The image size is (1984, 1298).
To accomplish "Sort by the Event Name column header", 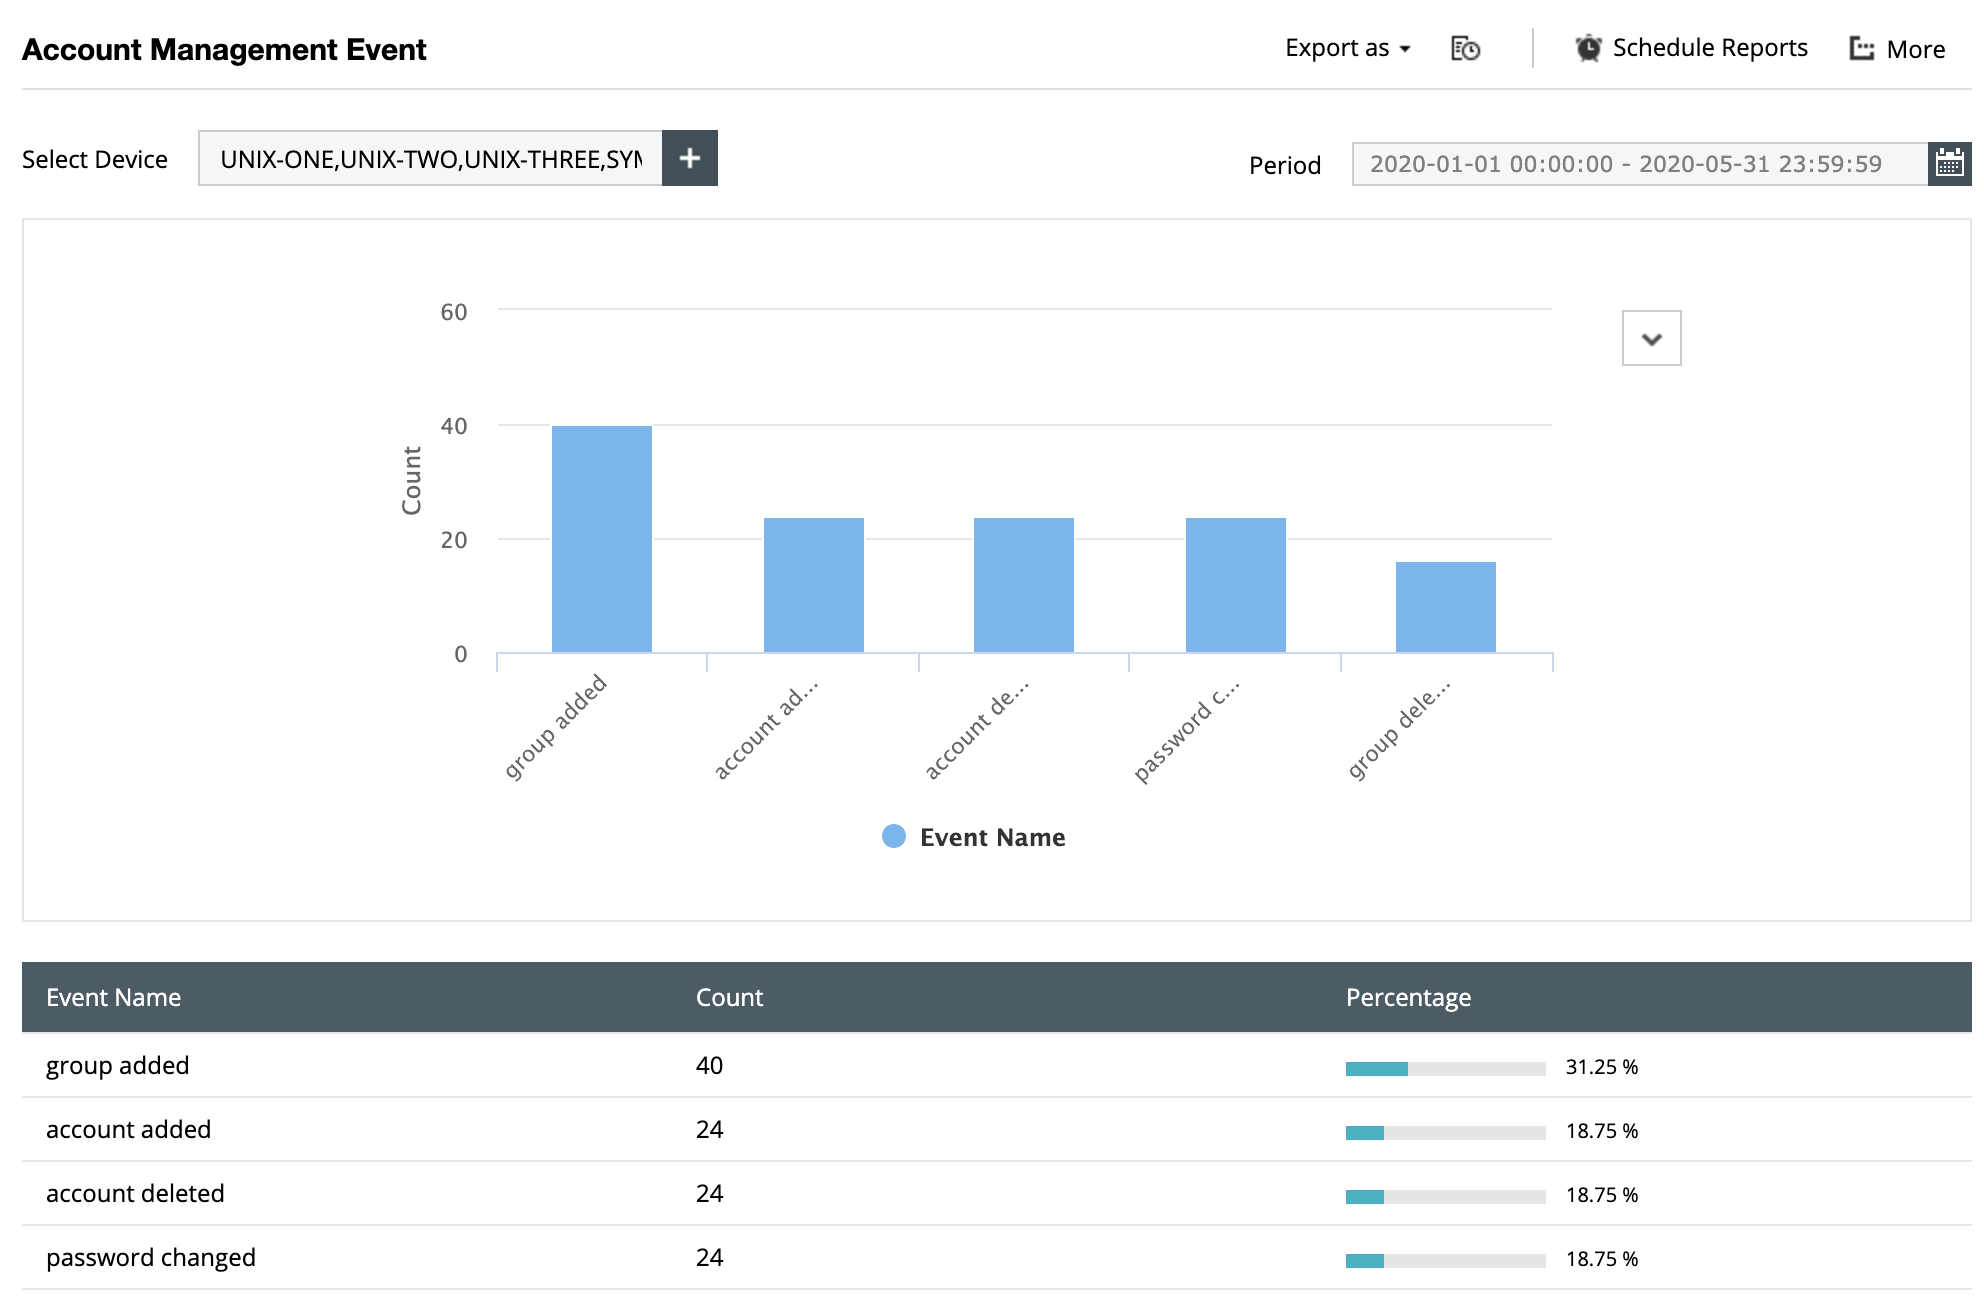I will pyautogui.click(x=113, y=997).
